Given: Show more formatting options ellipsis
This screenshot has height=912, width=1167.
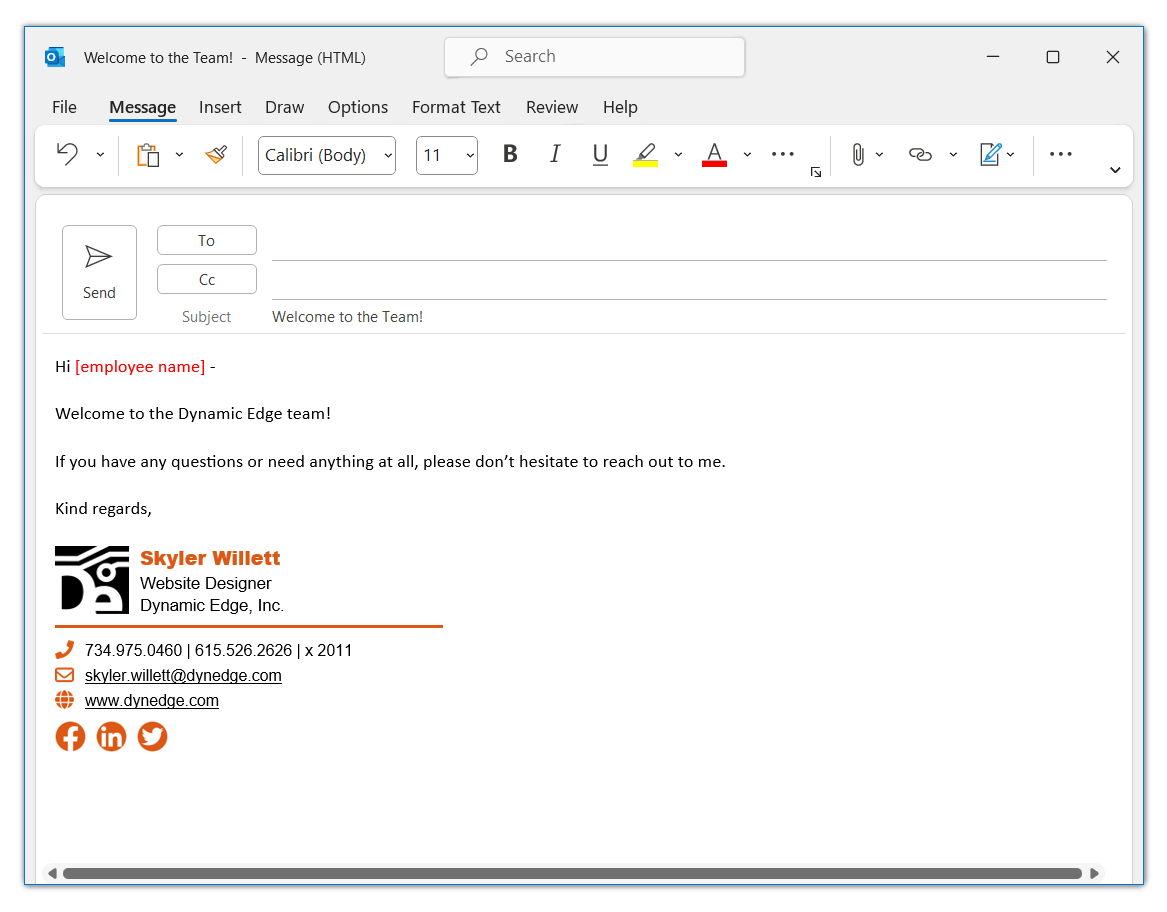Looking at the screenshot, I should click(x=783, y=154).
